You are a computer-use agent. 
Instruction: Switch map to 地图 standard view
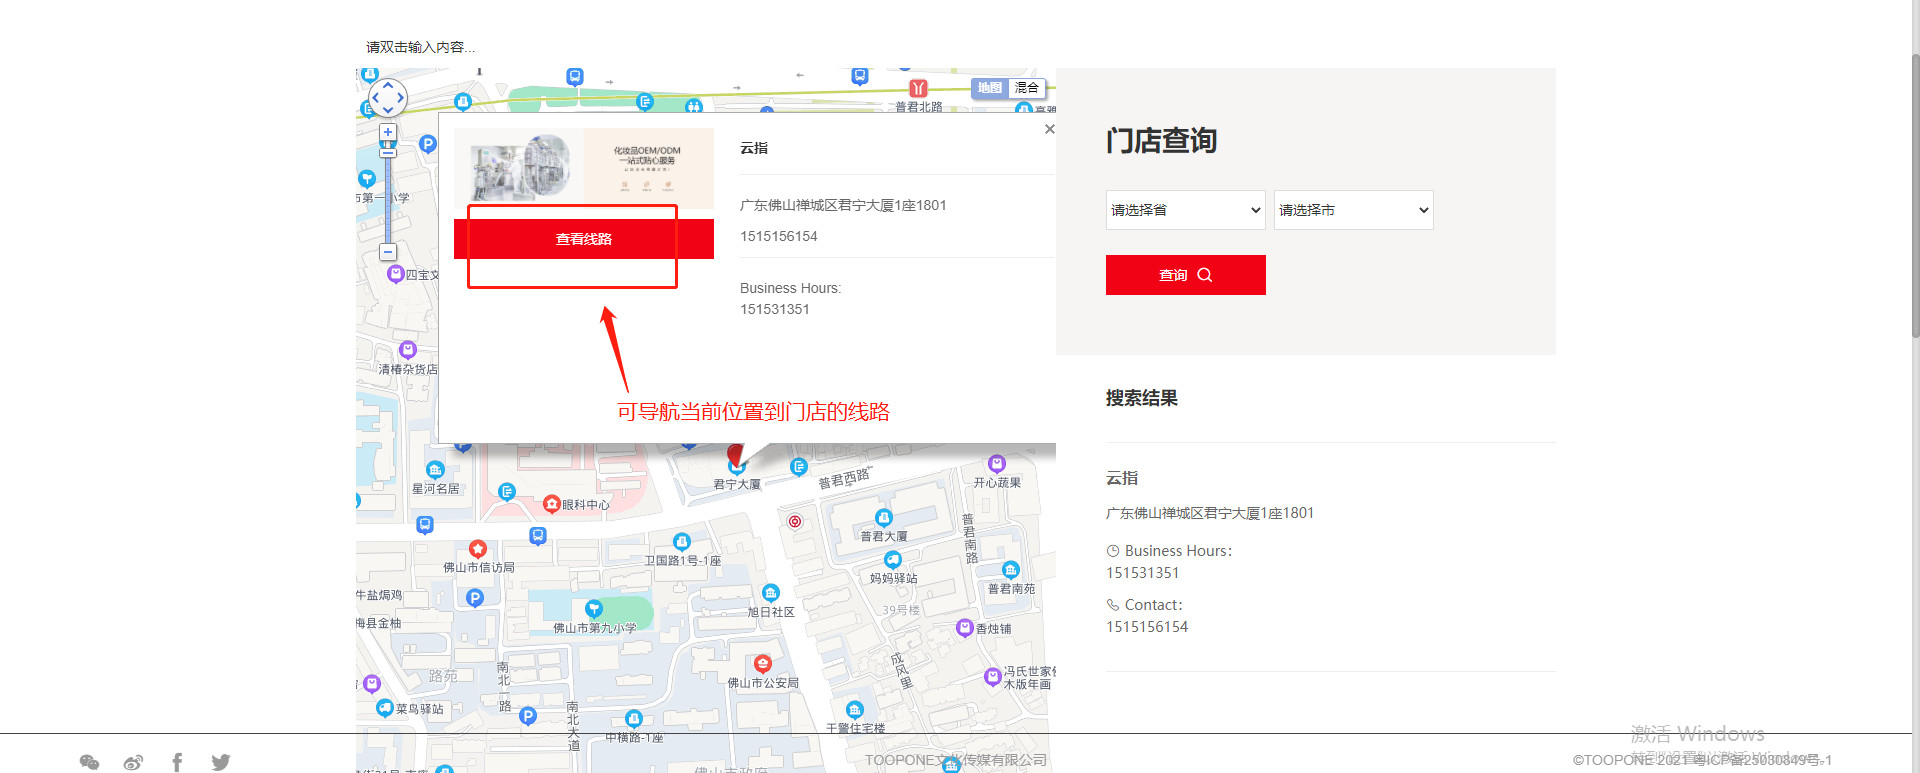coord(990,88)
